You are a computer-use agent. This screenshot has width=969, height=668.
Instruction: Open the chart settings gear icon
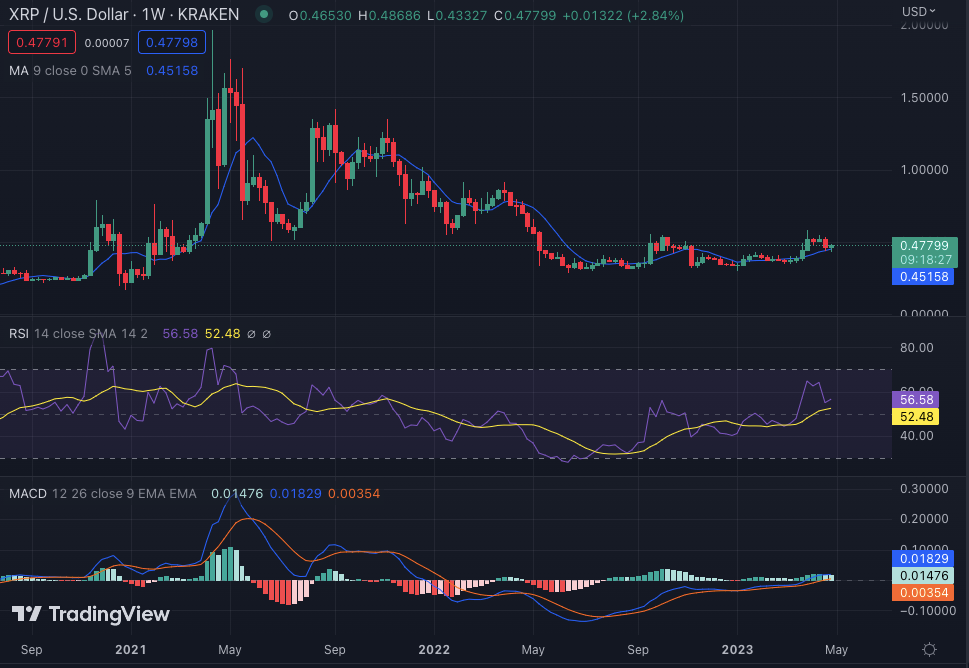pyautogui.click(x=929, y=649)
